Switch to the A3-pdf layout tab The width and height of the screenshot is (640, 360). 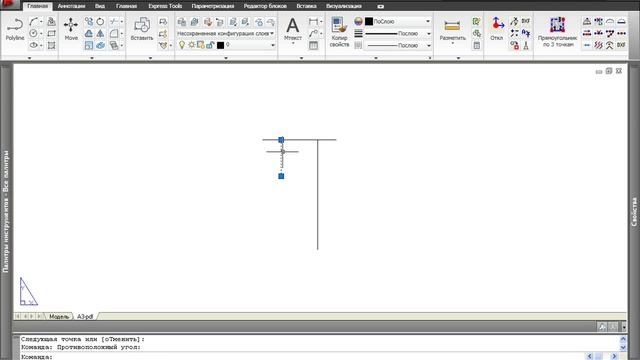point(85,316)
